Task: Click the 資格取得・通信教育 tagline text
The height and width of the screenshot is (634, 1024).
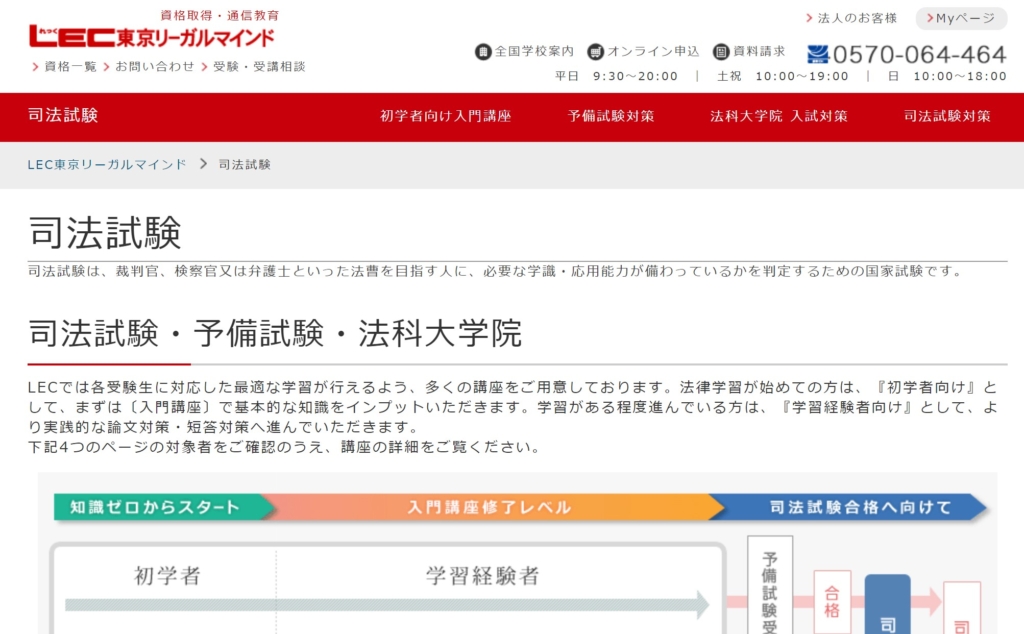Action: tap(219, 15)
